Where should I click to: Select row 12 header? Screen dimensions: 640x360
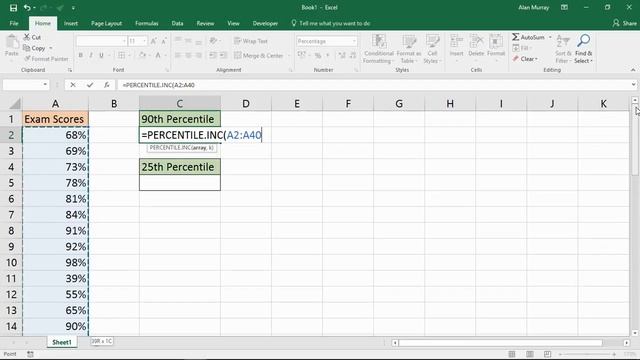(11, 294)
